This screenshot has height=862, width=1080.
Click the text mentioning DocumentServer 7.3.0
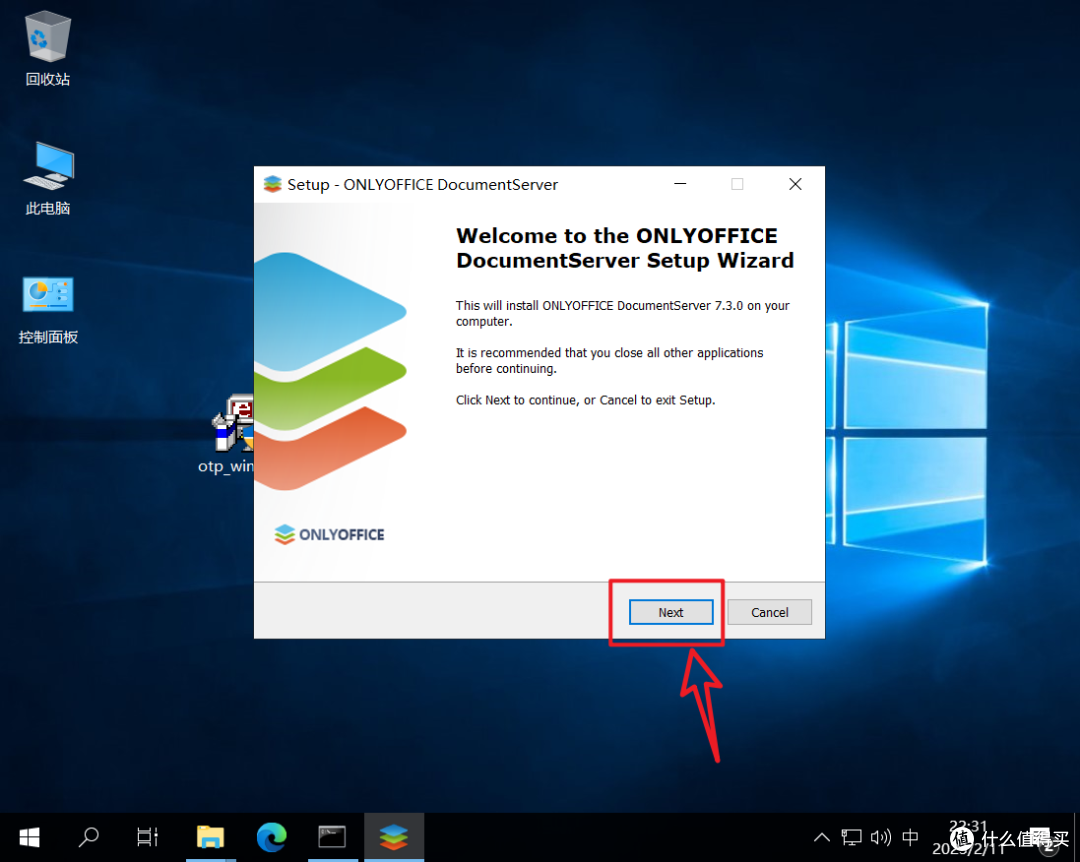pos(623,314)
